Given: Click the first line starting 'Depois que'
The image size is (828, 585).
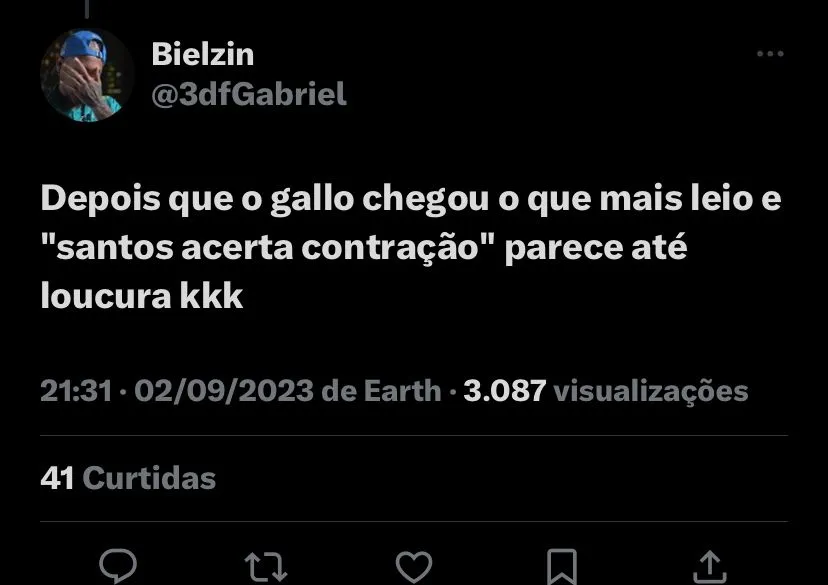Looking at the screenshot, I should [x=411, y=200].
